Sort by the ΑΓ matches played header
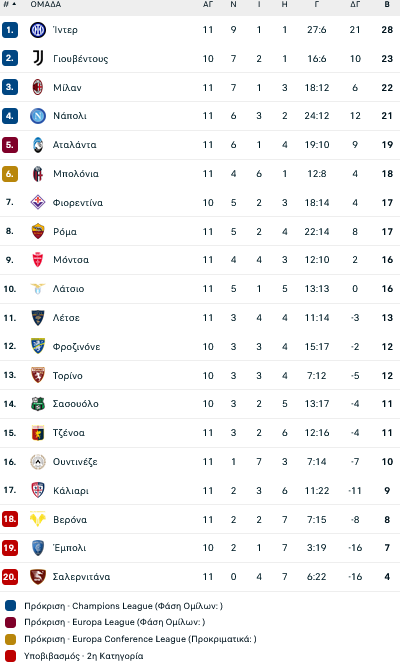400x664 pixels. click(208, 4)
